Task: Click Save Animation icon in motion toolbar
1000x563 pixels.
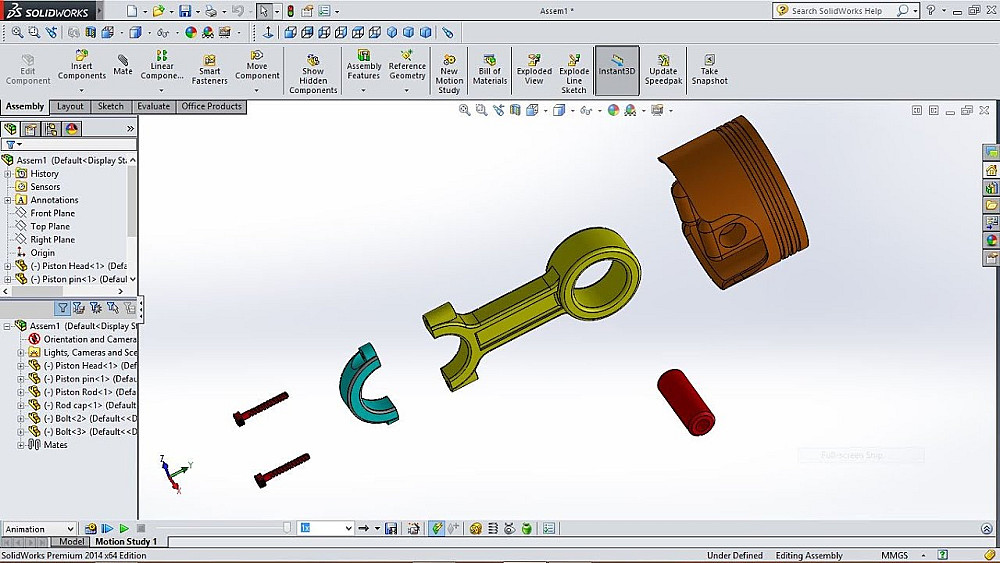Action: click(x=391, y=529)
